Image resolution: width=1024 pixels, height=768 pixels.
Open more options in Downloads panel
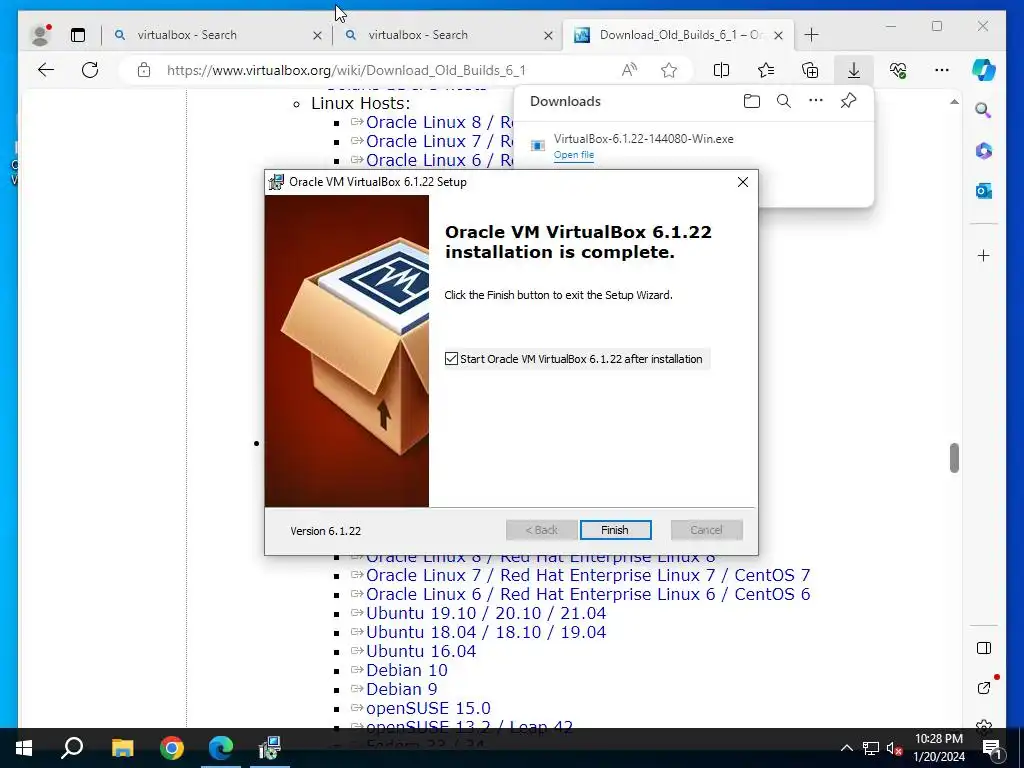816,101
